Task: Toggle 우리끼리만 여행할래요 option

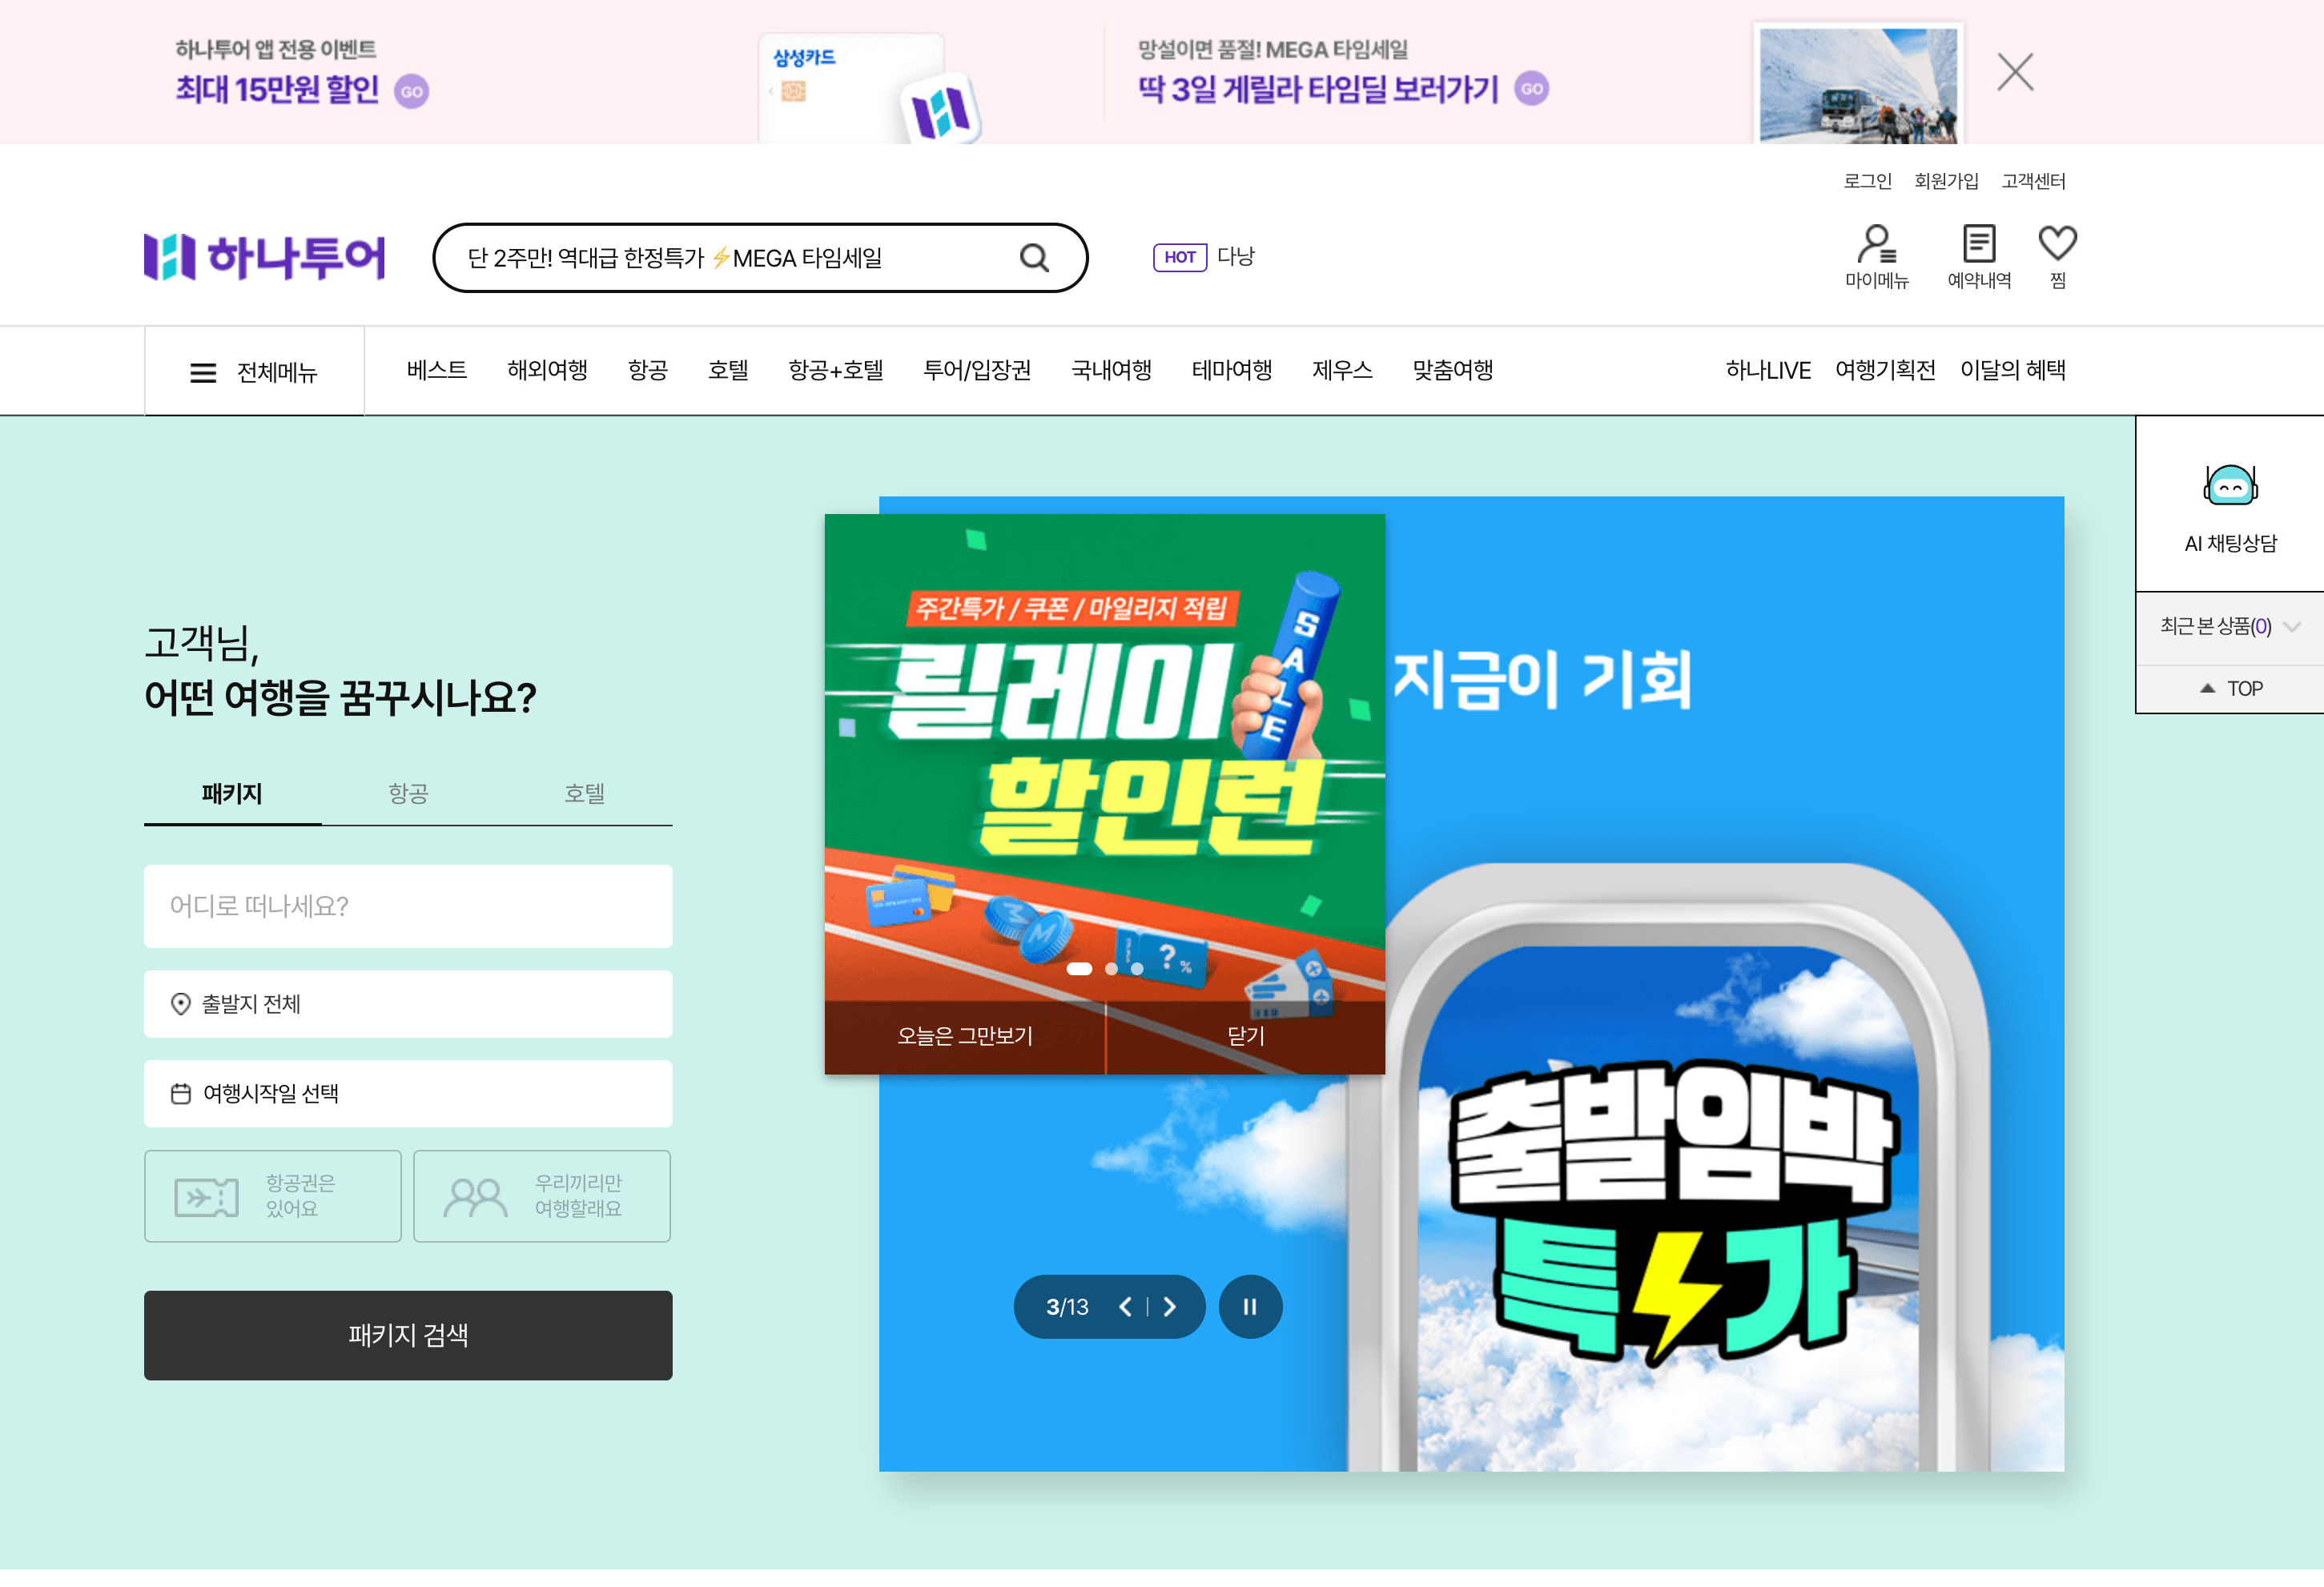Action: coord(542,1196)
